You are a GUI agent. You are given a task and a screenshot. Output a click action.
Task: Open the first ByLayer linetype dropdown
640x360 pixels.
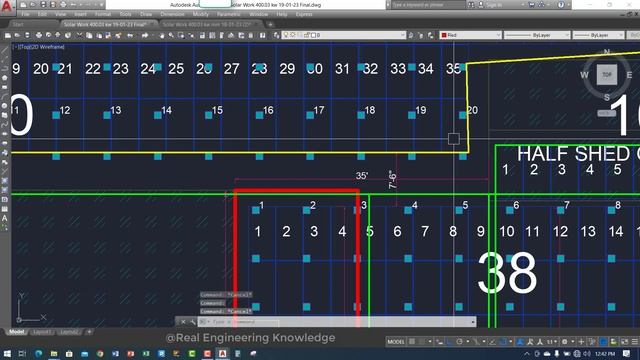[537, 35]
